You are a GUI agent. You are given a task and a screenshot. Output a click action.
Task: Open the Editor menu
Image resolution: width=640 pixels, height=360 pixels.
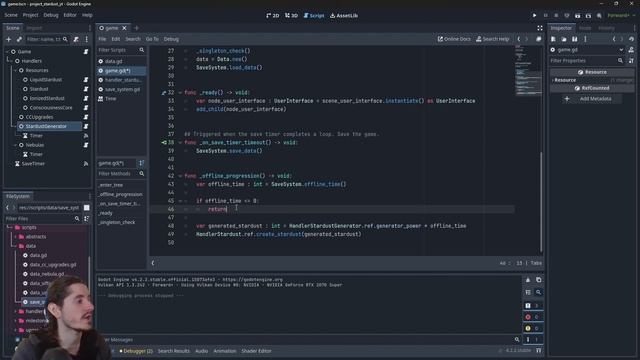[x=70, y=15]
